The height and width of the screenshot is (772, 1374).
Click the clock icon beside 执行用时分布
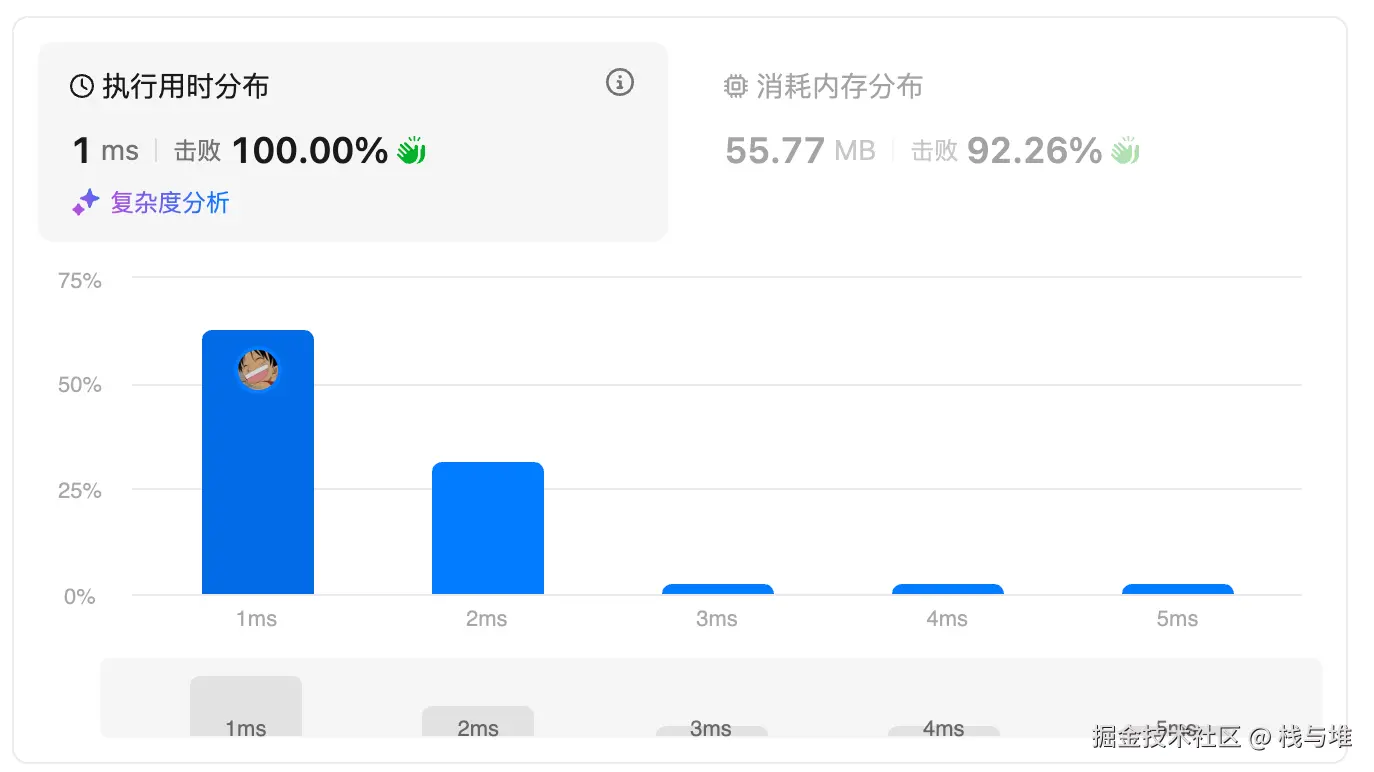point(81,86)
